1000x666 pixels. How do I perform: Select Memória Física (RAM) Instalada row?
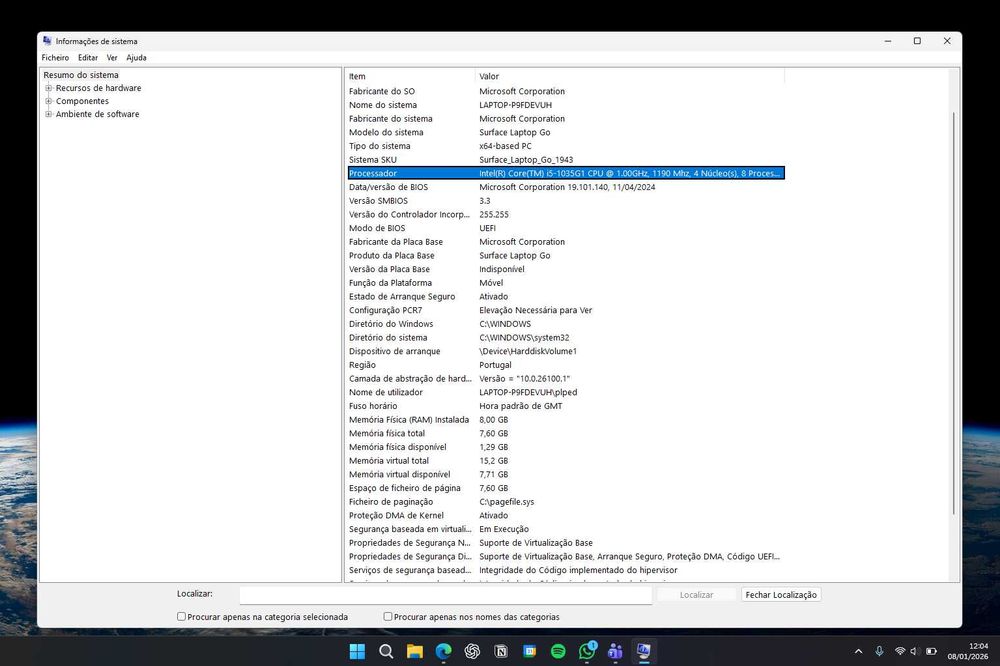(566, 420)
